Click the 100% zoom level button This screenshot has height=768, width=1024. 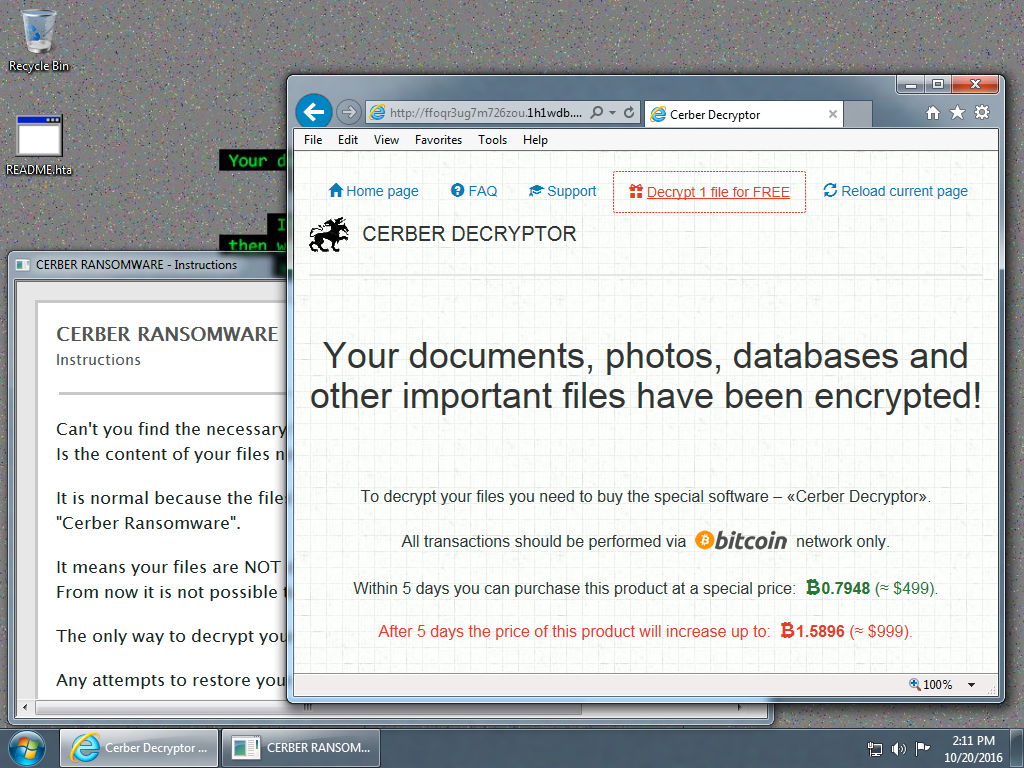click(x=931, y=684)
